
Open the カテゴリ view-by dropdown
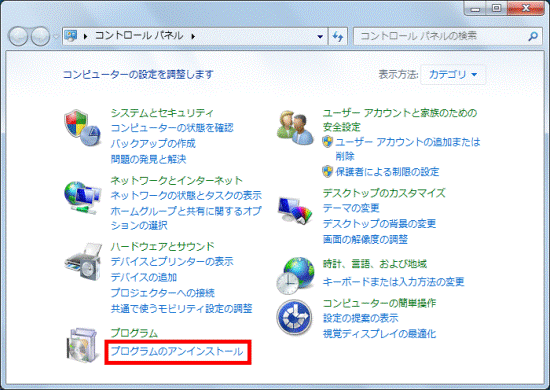(x=453, y=74)
